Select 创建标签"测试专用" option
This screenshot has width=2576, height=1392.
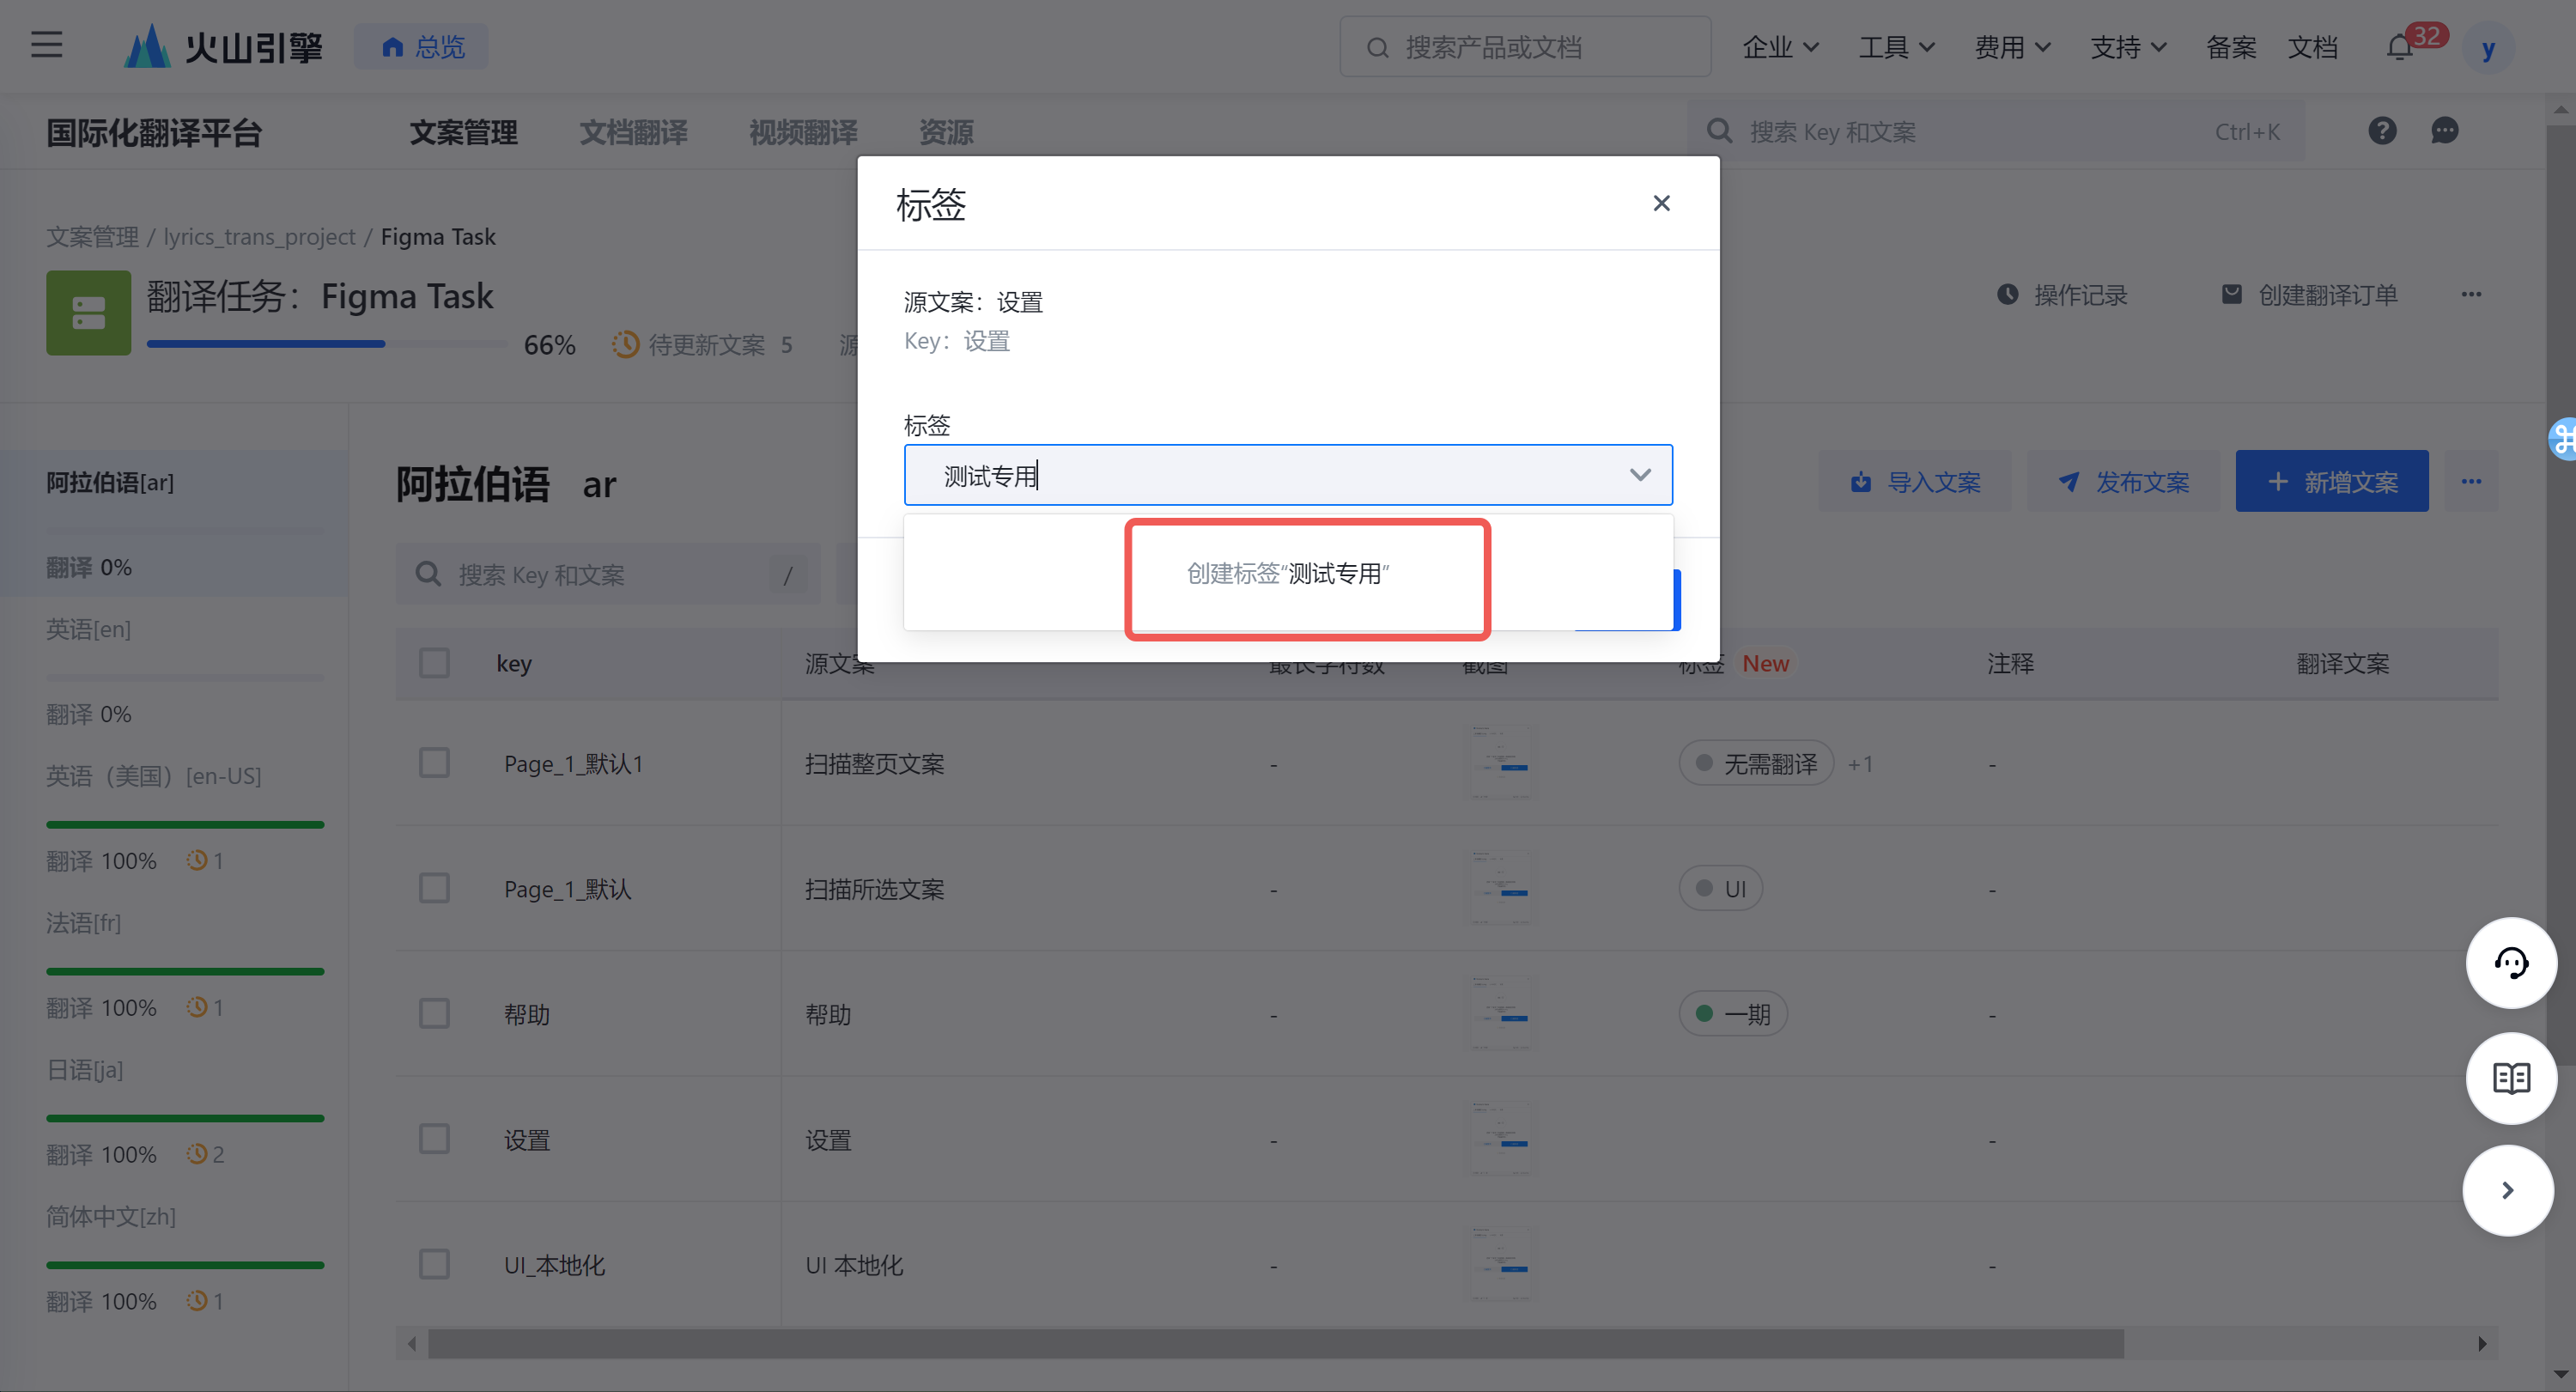pos(1287,574)
